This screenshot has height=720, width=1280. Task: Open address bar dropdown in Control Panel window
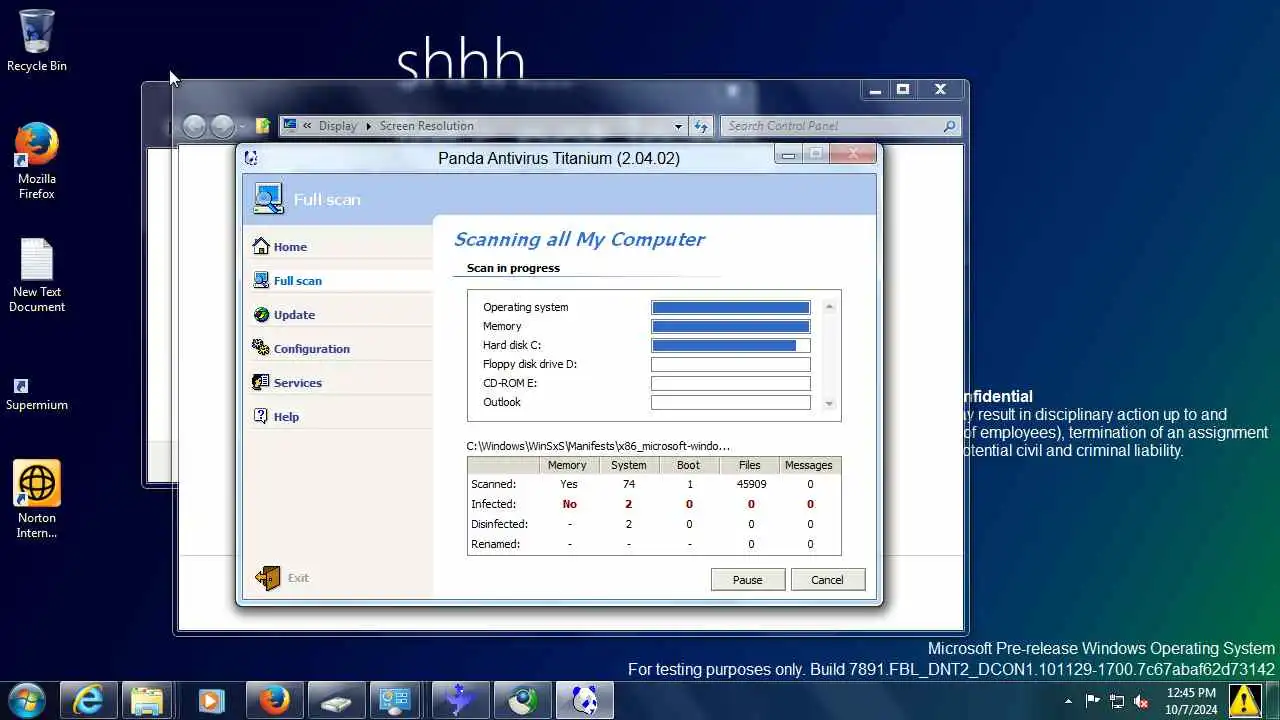678,126
